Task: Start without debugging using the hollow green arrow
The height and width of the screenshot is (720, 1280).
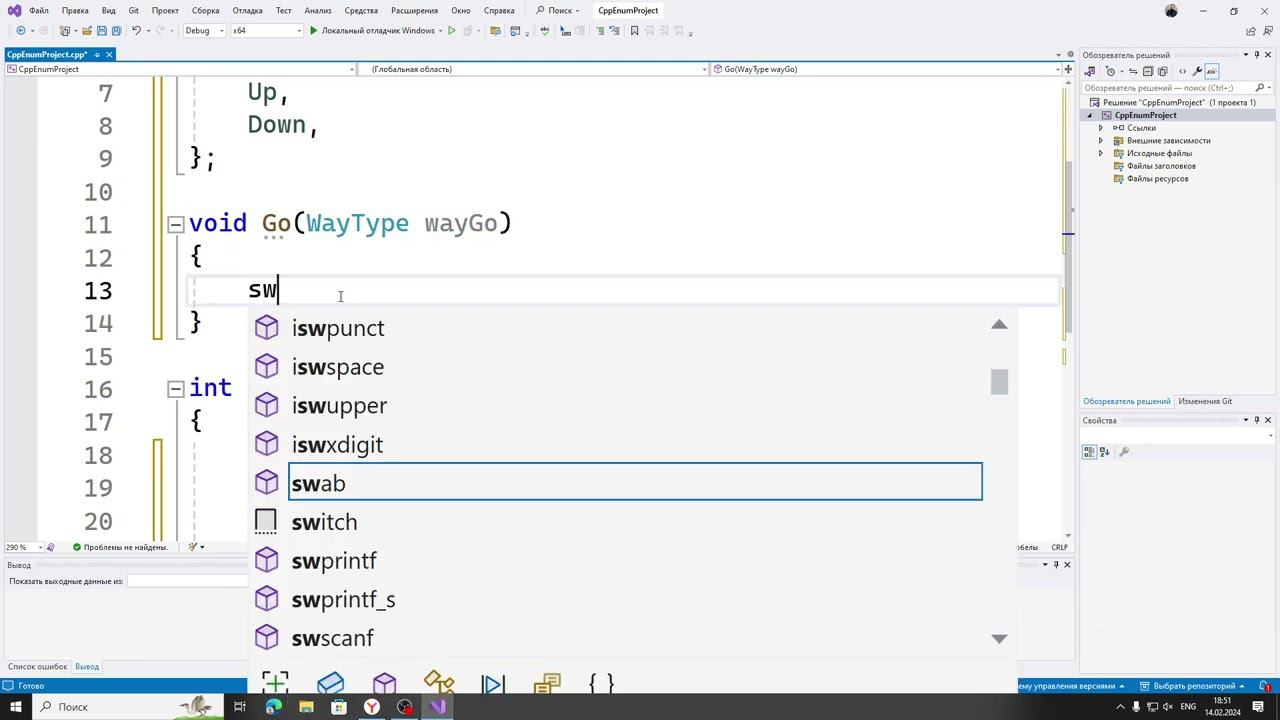Action: point(452,31)
